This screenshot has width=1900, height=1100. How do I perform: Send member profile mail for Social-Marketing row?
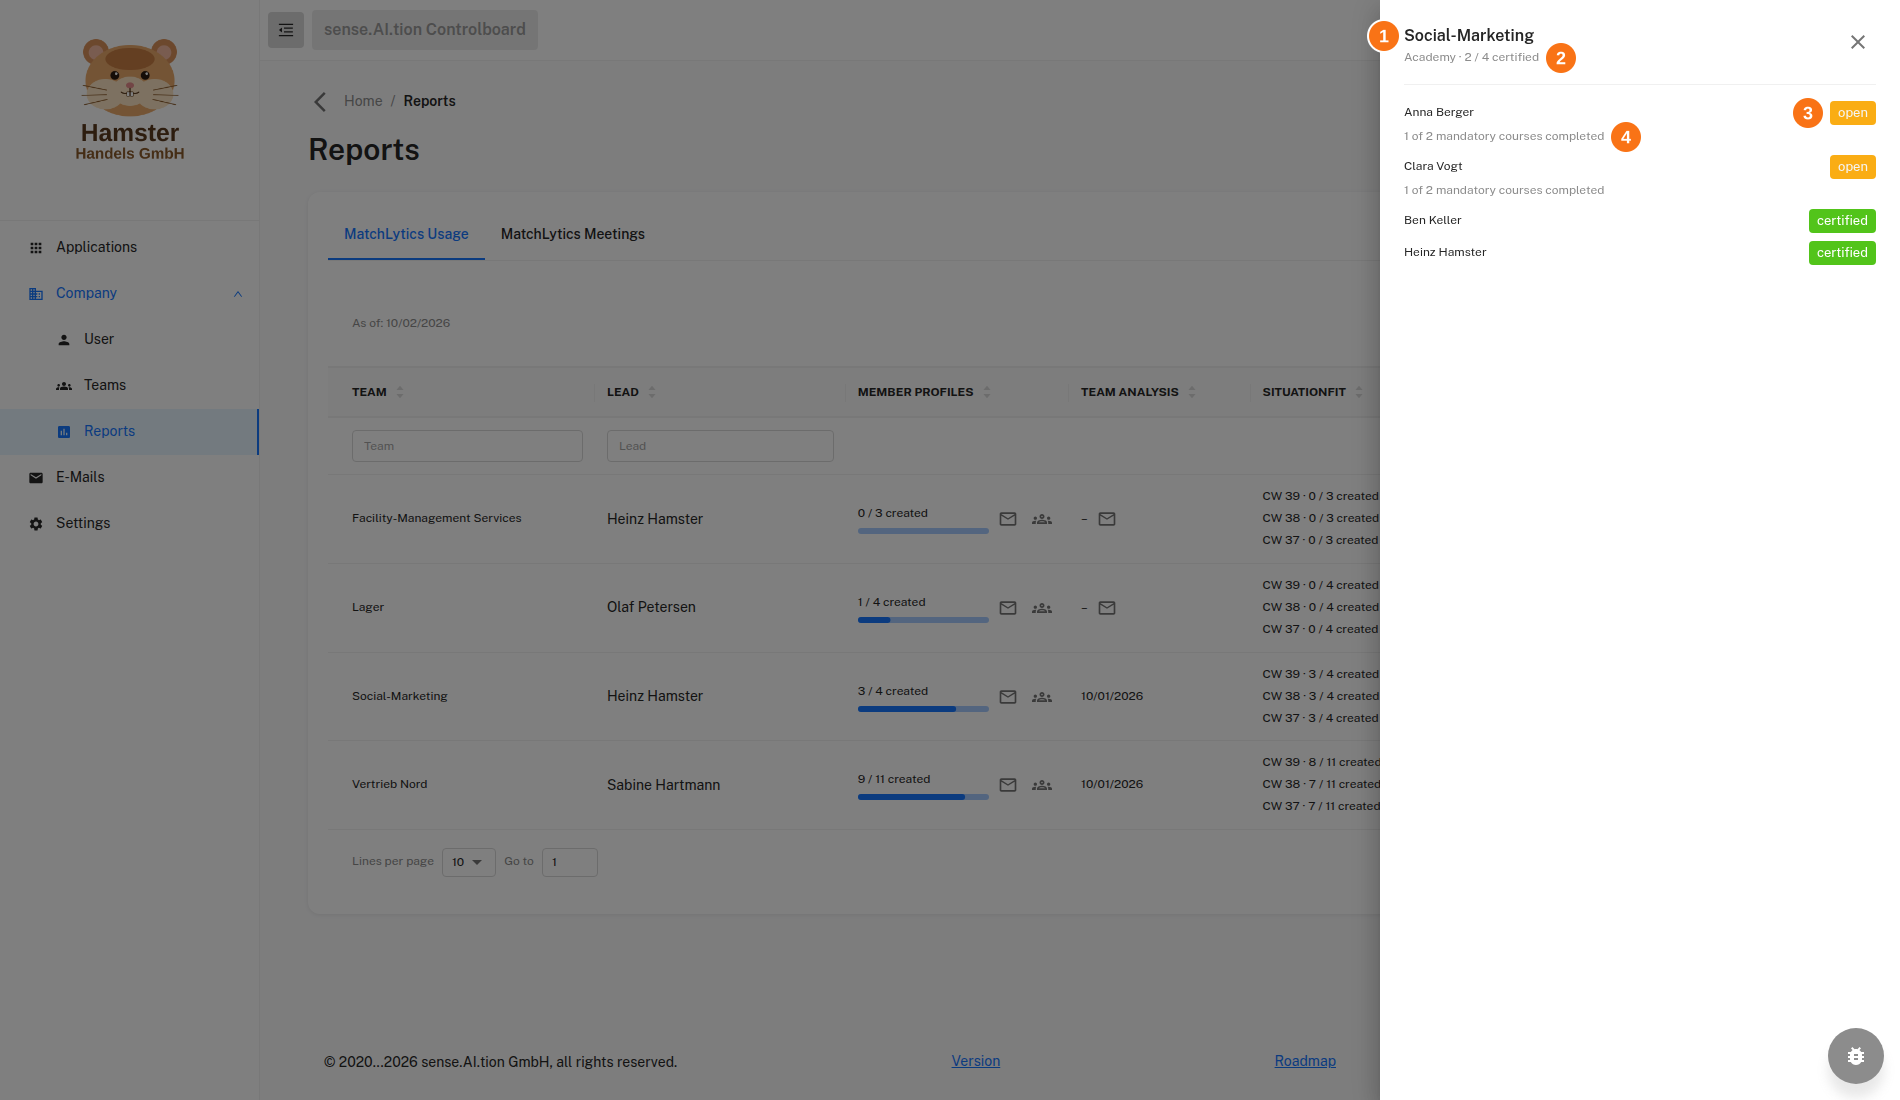tap(1008, 697)
